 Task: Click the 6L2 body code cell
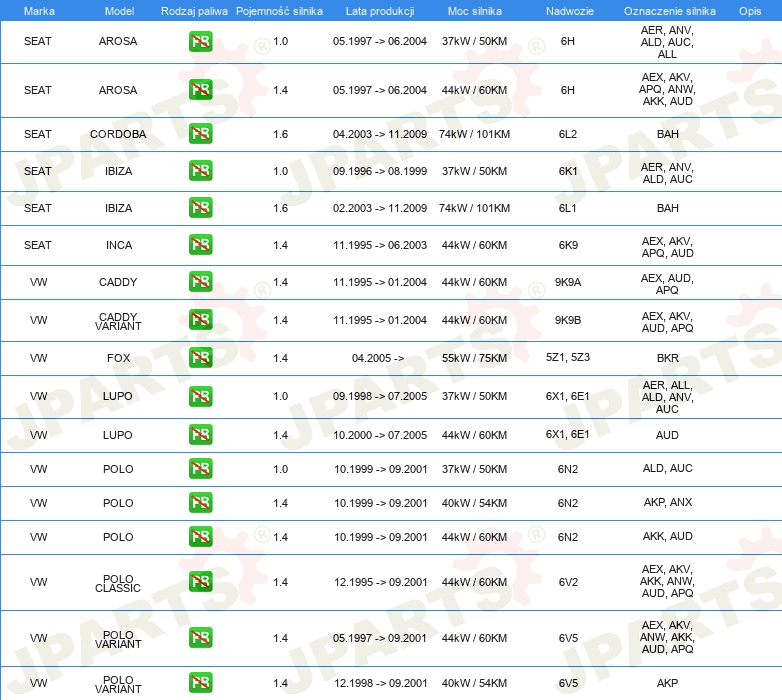point(568,134)
